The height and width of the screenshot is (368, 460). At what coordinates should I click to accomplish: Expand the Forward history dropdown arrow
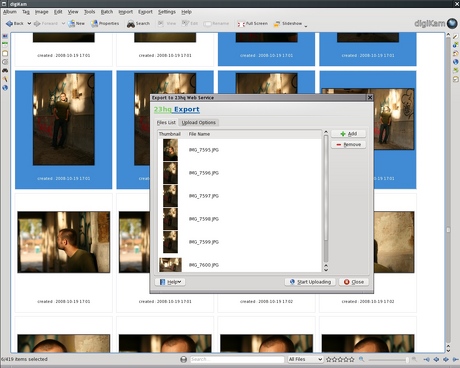[x=63, y=24]
